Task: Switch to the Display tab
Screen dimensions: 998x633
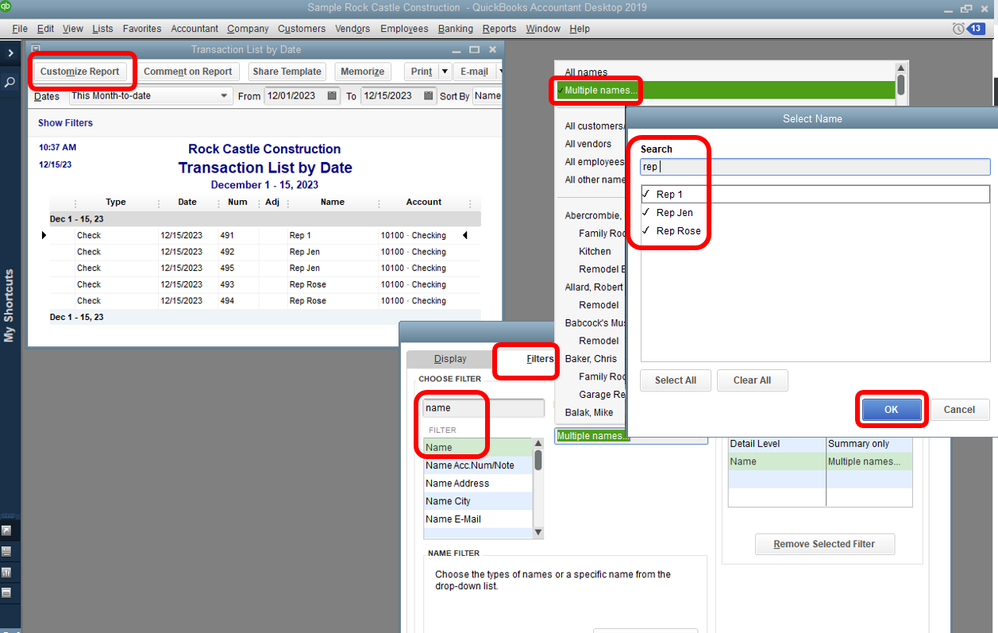Action: click(x=450, y=359)
